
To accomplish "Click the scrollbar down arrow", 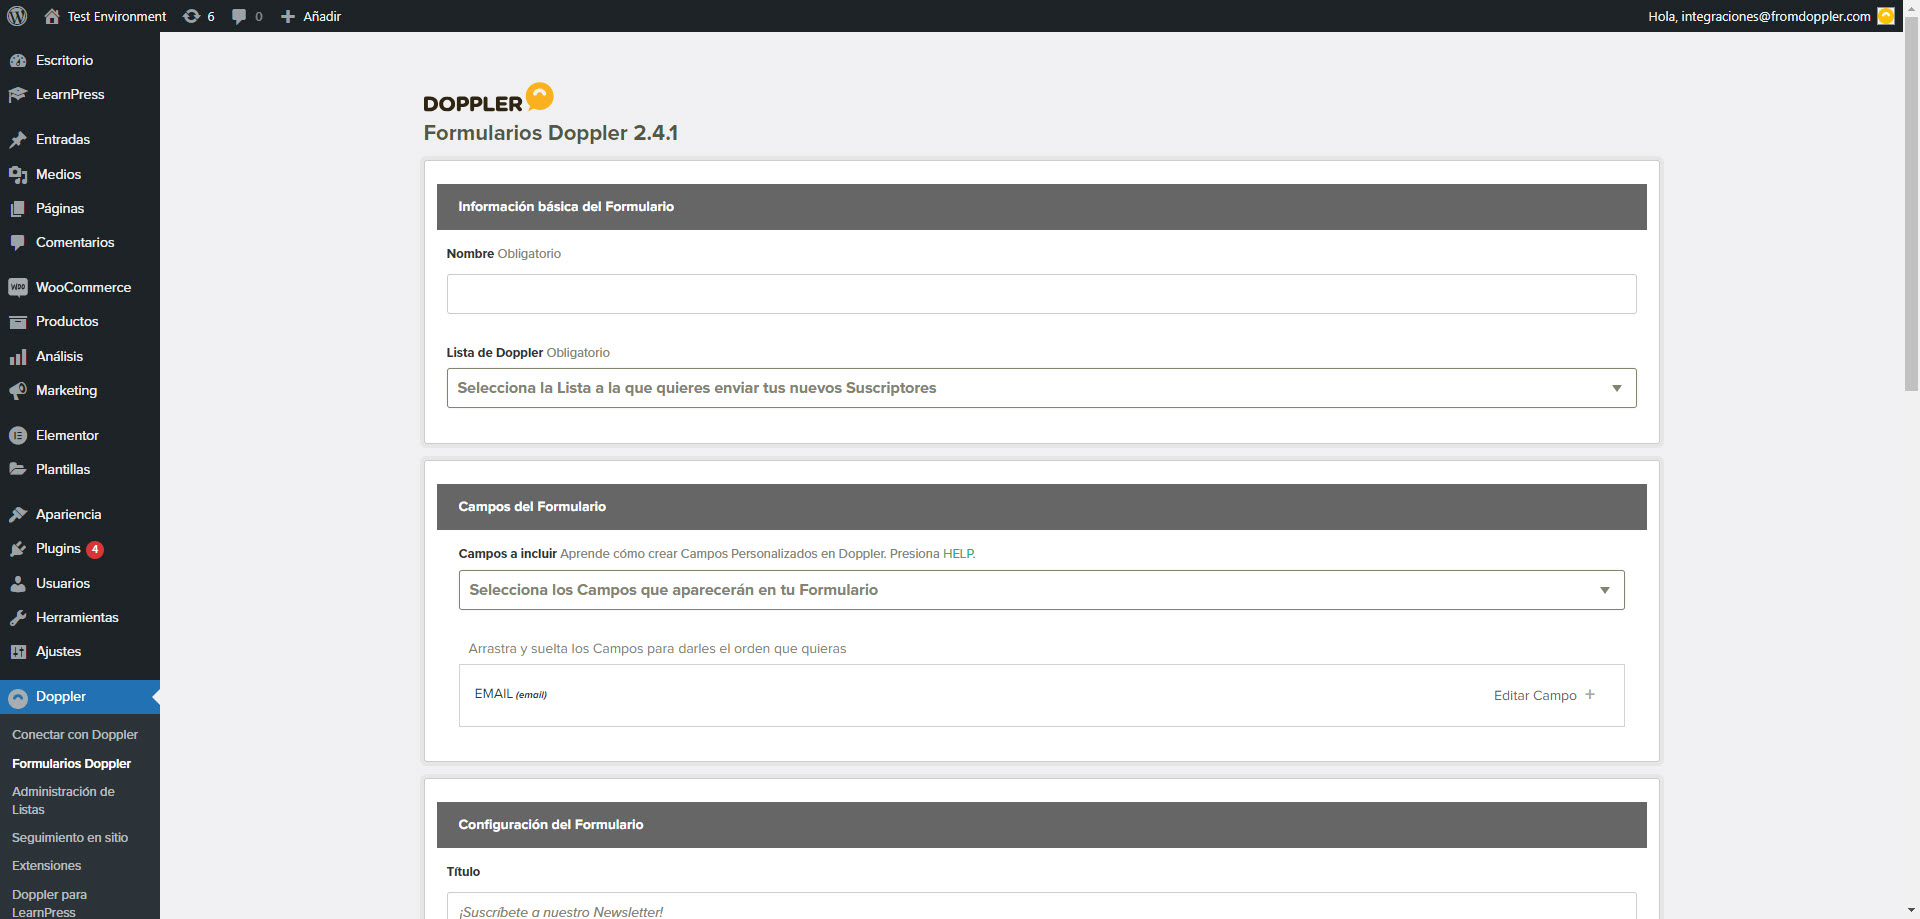I will coord(1911,911).
